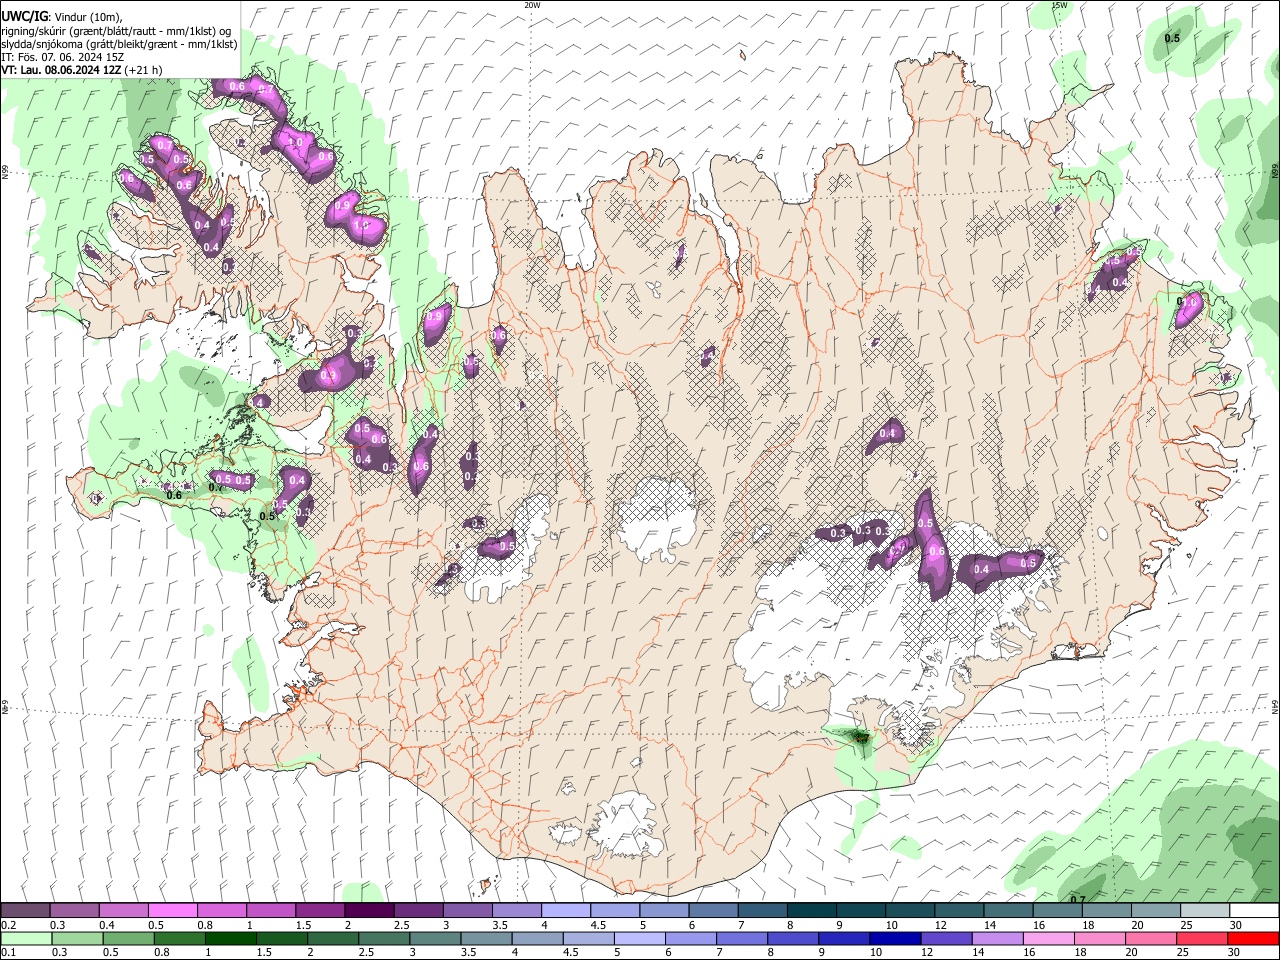Pick the white 30+ top-row swatch
1280x960 pixels.
pos(1254,911)
